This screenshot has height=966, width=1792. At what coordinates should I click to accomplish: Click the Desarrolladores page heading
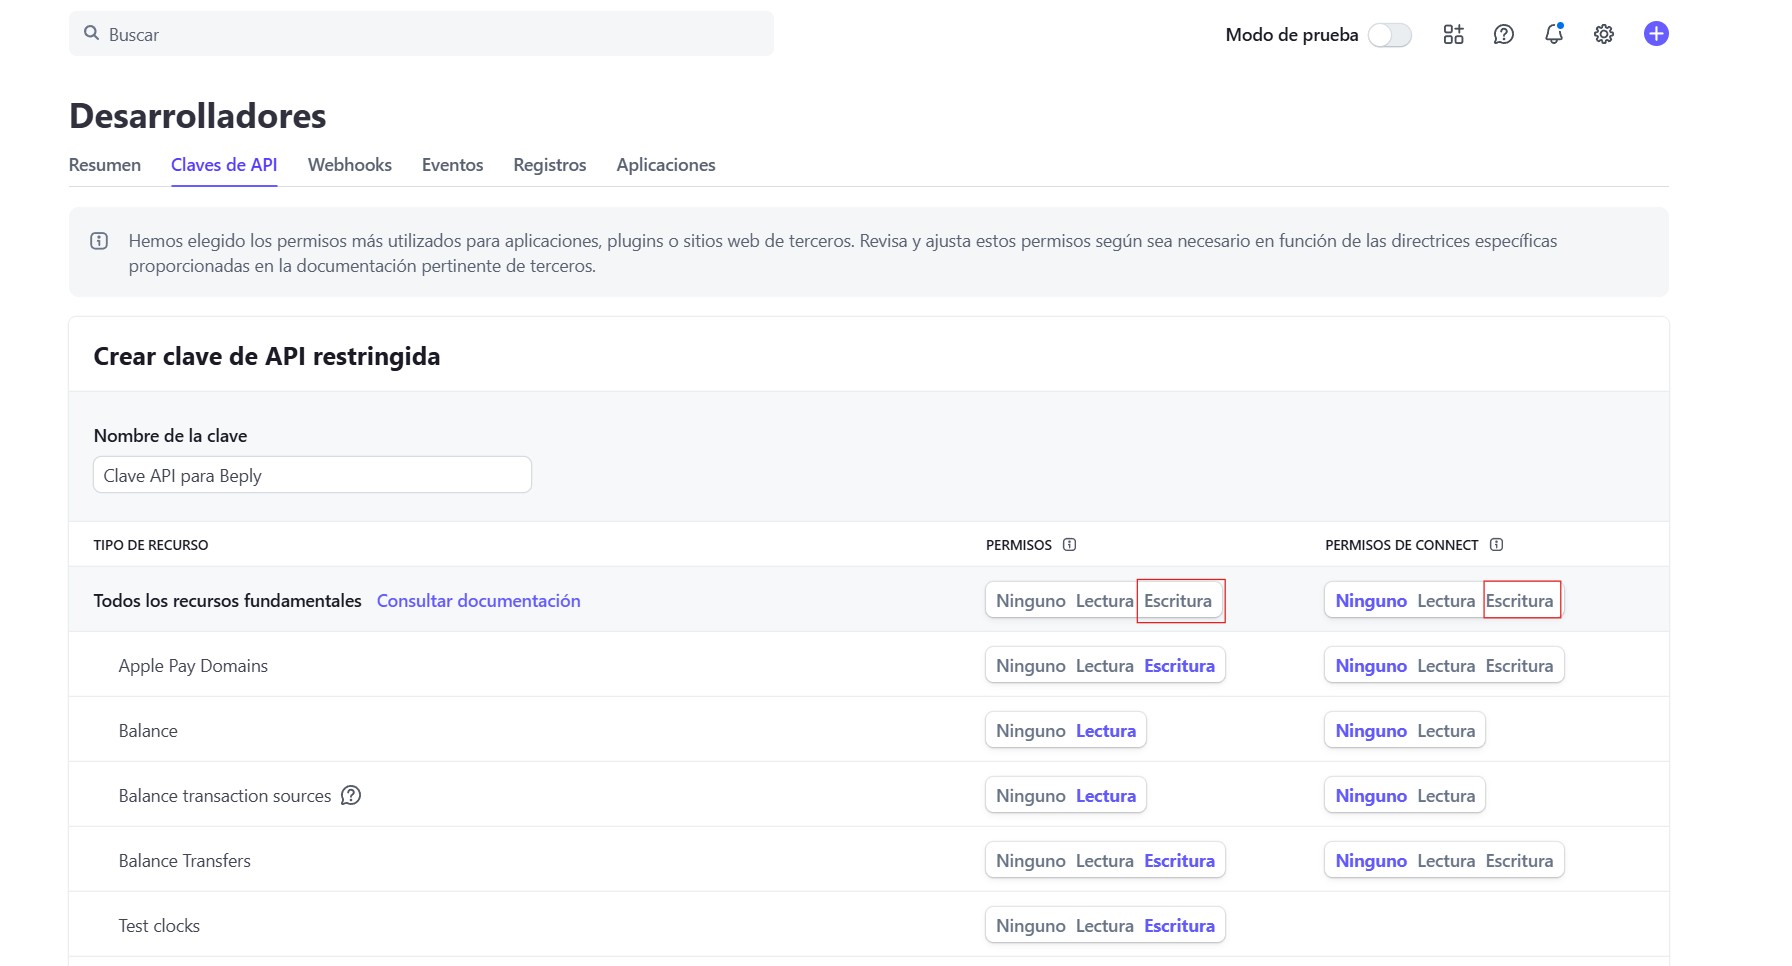pyautogui.click(x=198, y=116)
